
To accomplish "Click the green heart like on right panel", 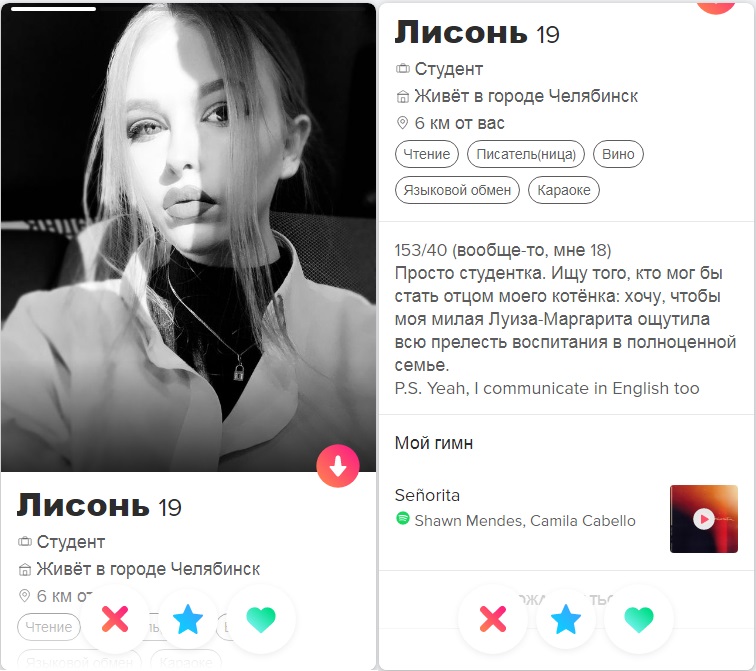I will click(639, 619).
